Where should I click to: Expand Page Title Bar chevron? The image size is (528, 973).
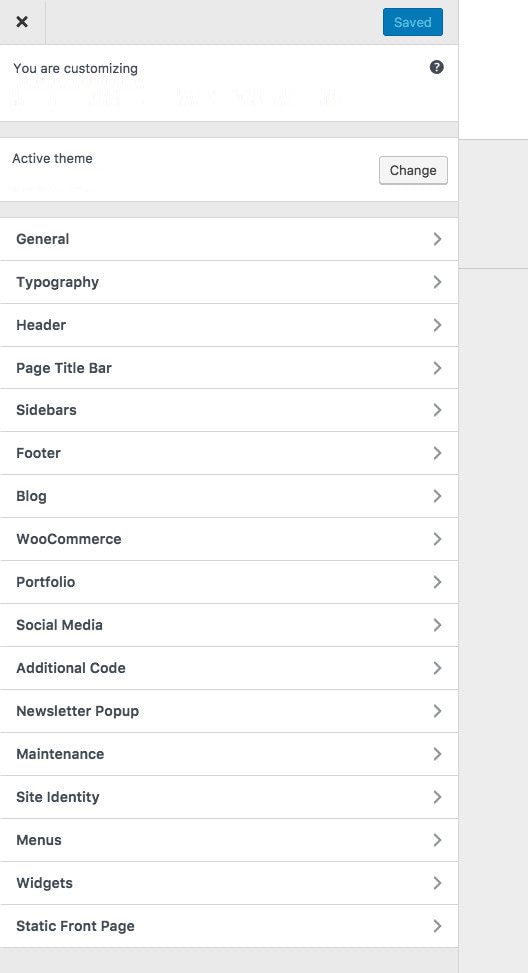(437, 368)
